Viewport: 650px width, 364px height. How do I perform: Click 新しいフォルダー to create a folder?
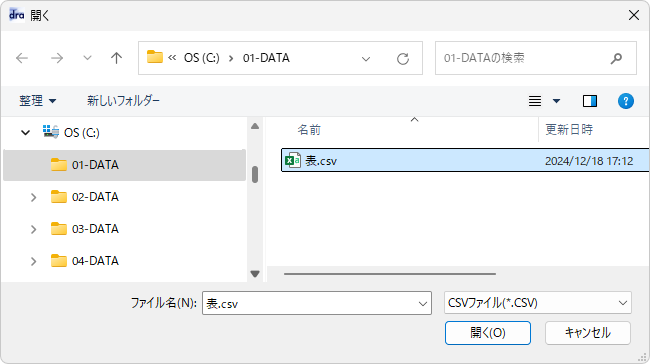[123, 101]
